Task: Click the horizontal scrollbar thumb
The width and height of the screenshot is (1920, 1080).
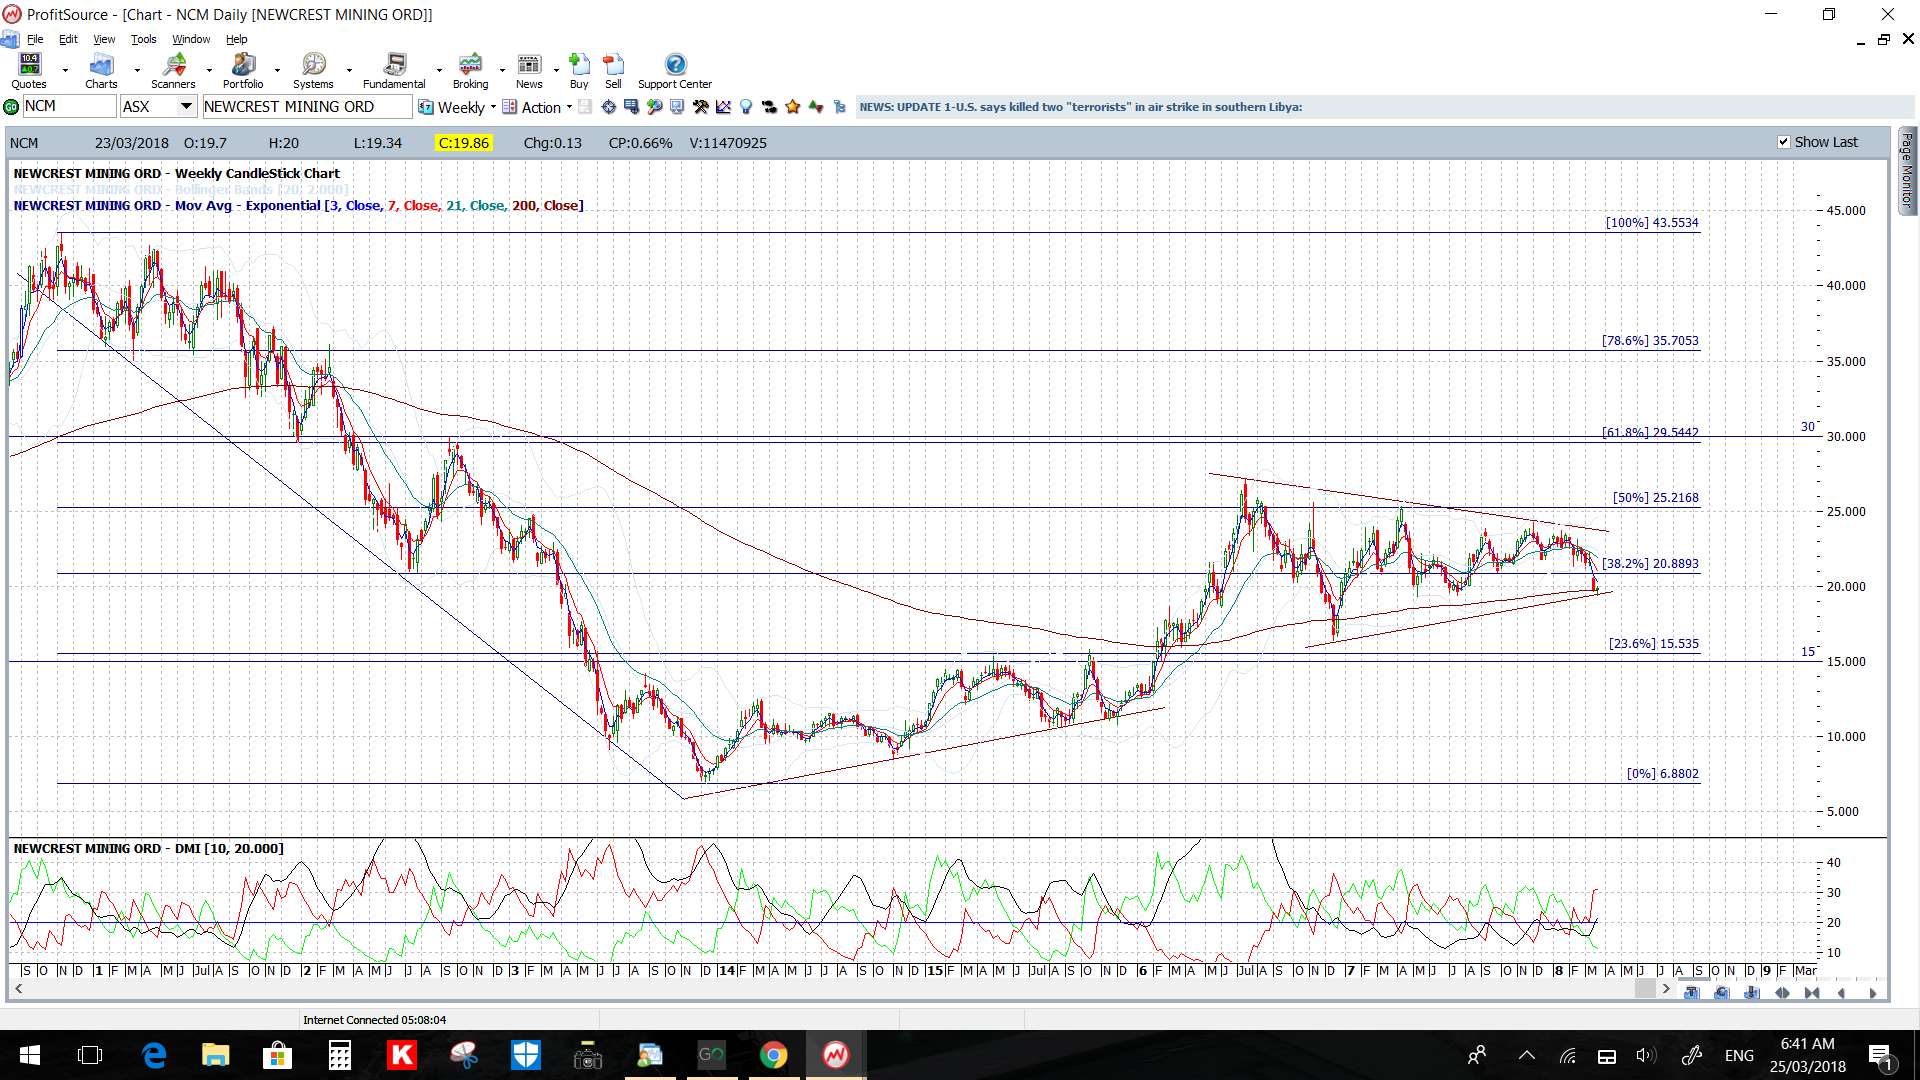Action: 1645,989
